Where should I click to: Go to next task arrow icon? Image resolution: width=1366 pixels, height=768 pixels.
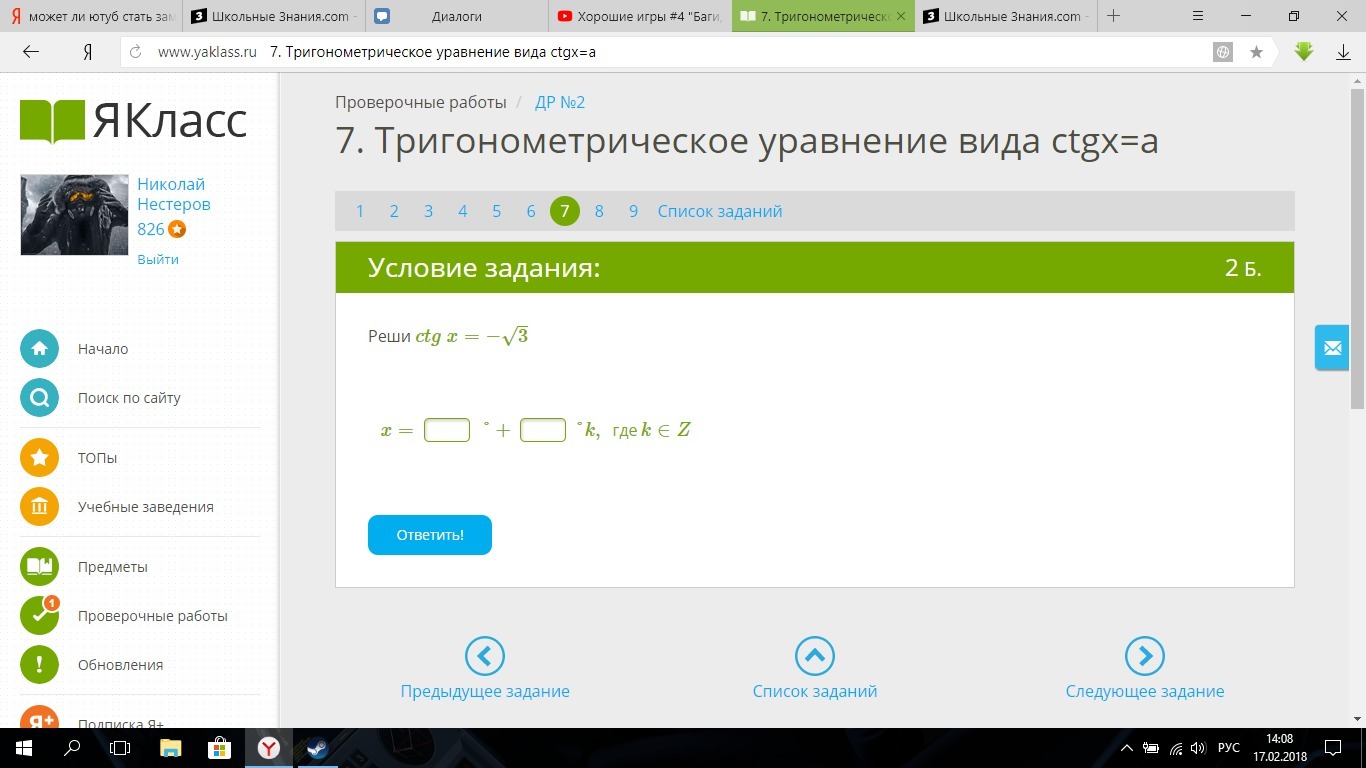pyautogui.click(x=1145, y=656)
